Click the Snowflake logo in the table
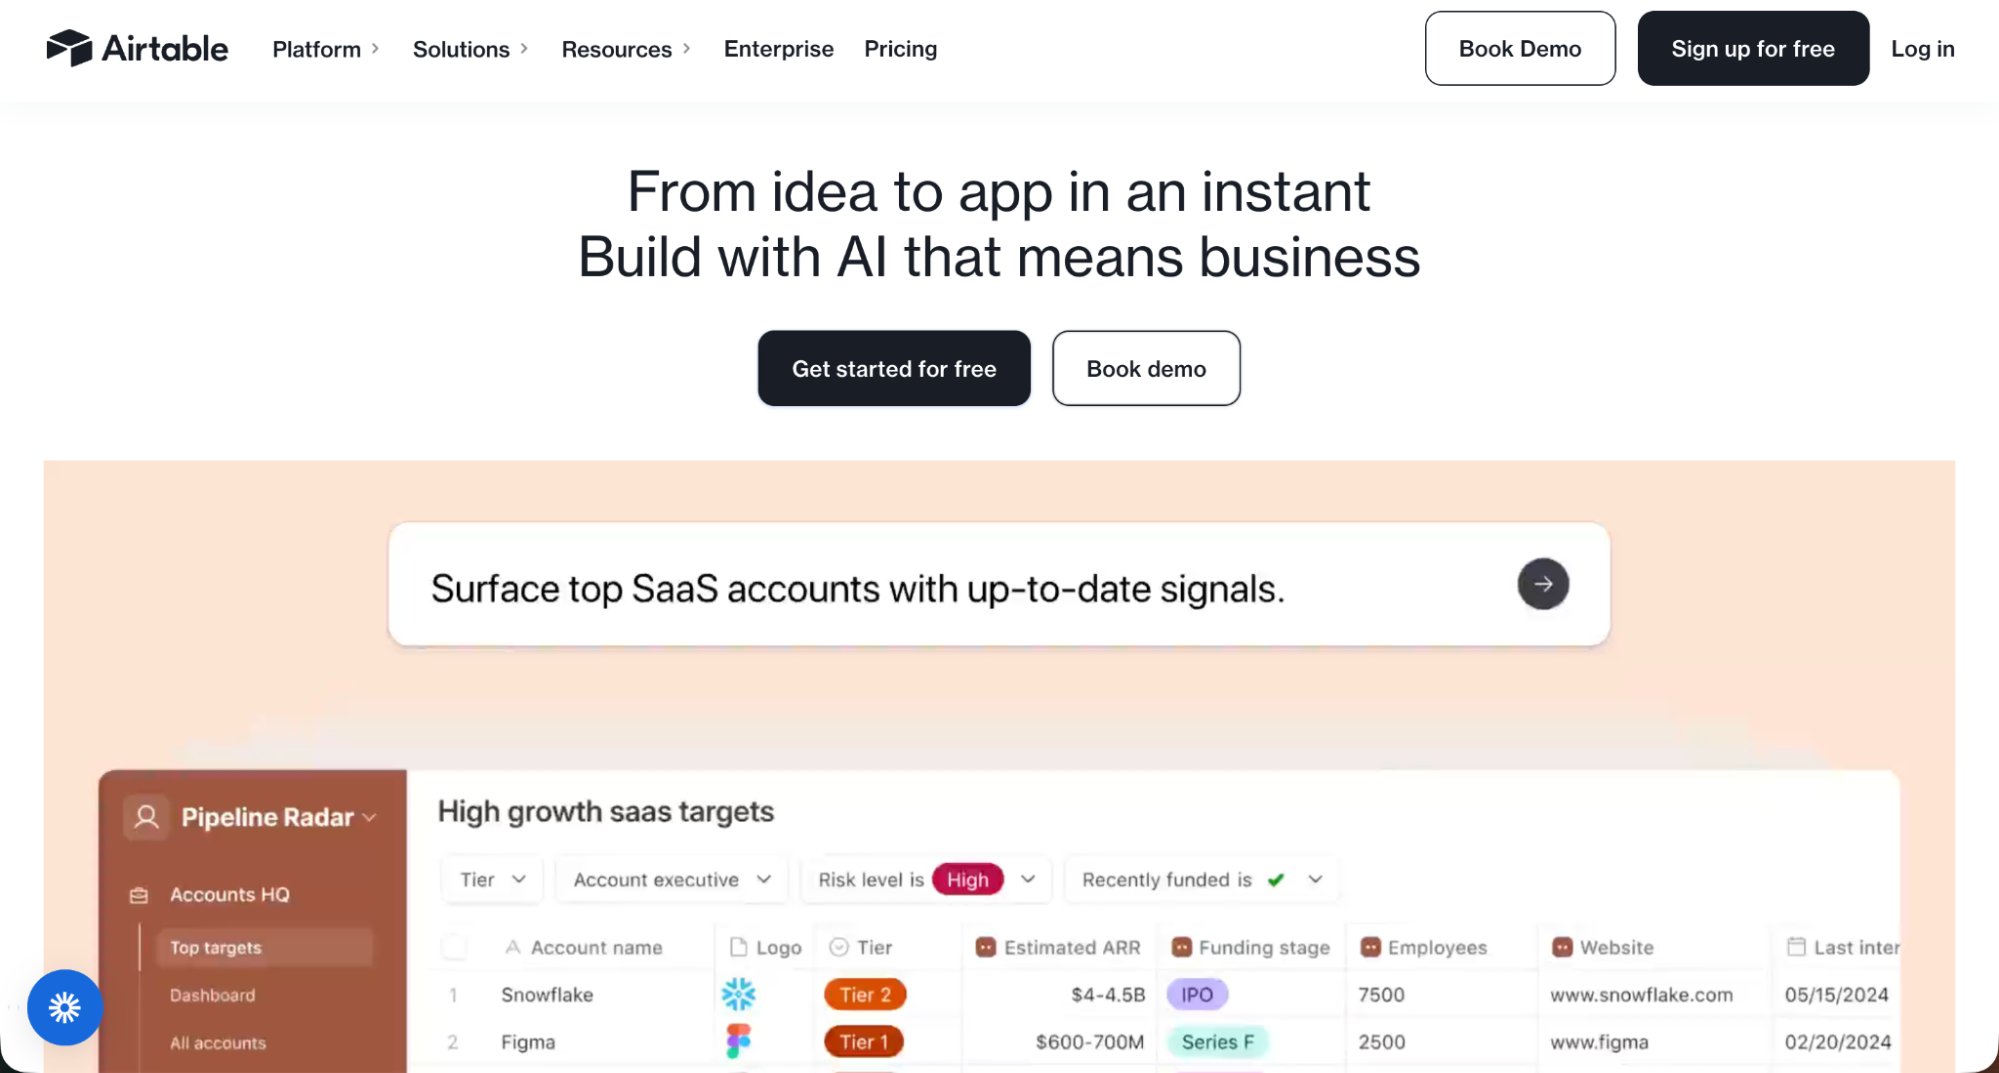1999x1073 pixels. click(739, 994)
